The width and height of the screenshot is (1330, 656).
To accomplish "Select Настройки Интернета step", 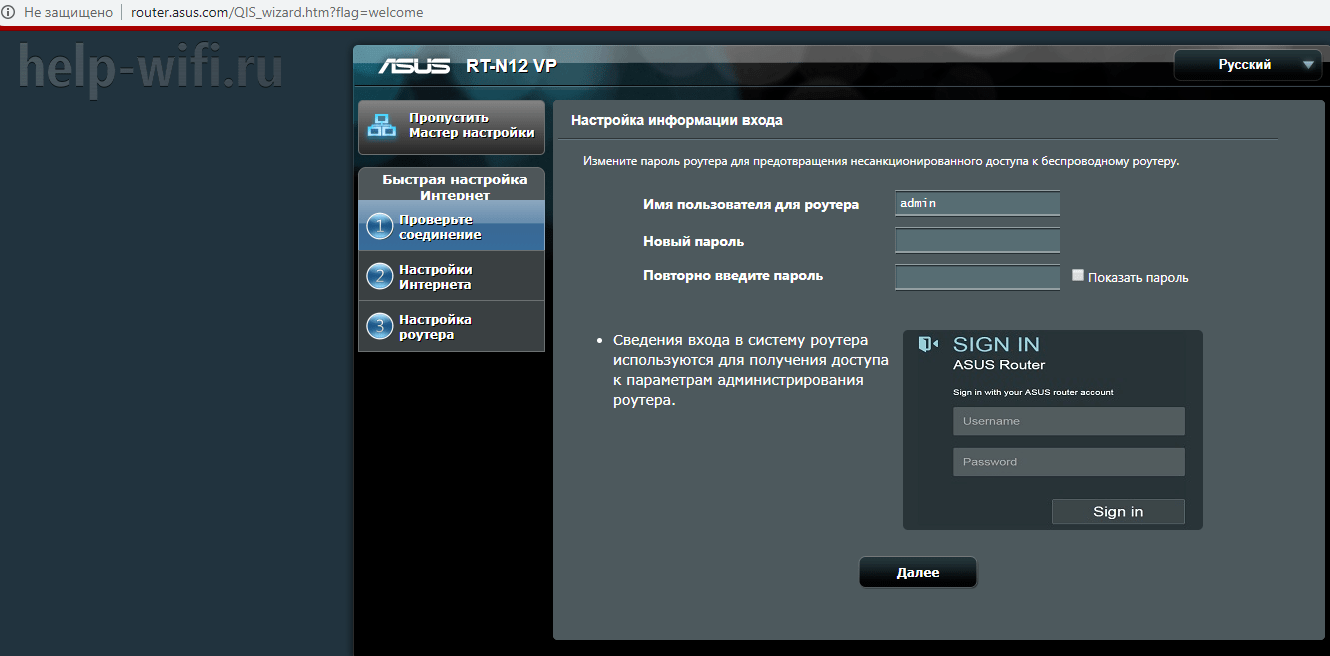I will 451,277.
